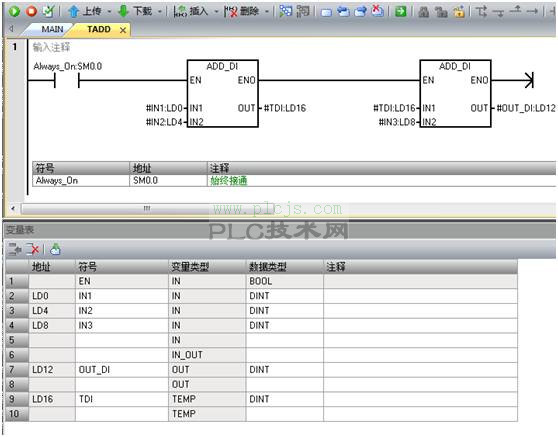558x437 pixels.
Task: Click the green Run PLC icon
Action: coord(14,11)
